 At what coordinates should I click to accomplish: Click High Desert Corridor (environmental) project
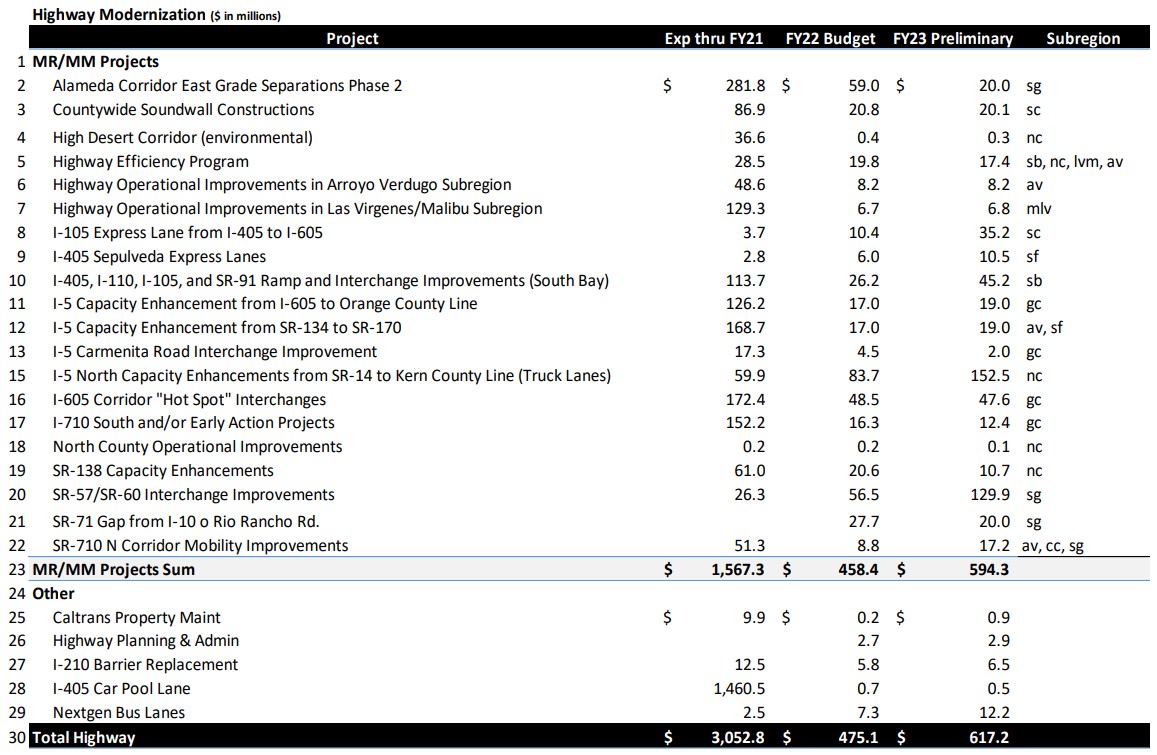click(182, 138)
